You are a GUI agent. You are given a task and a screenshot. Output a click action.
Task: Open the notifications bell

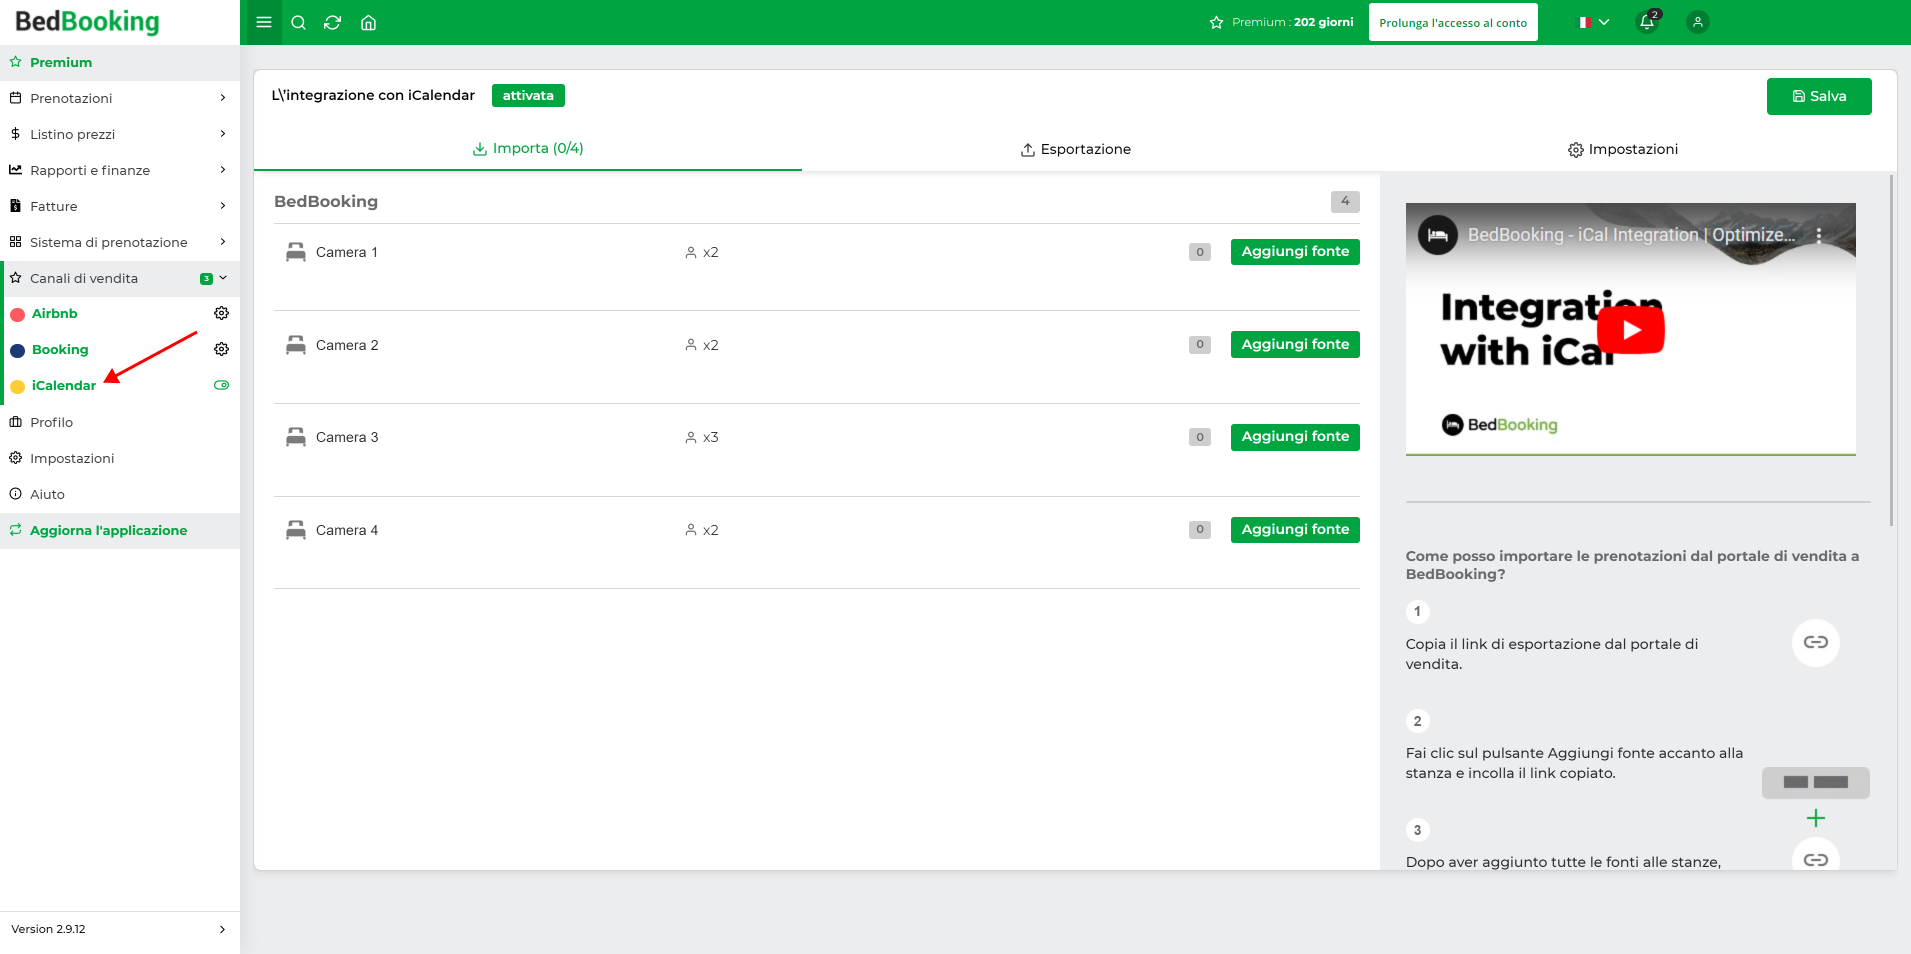coord(1646,22)
